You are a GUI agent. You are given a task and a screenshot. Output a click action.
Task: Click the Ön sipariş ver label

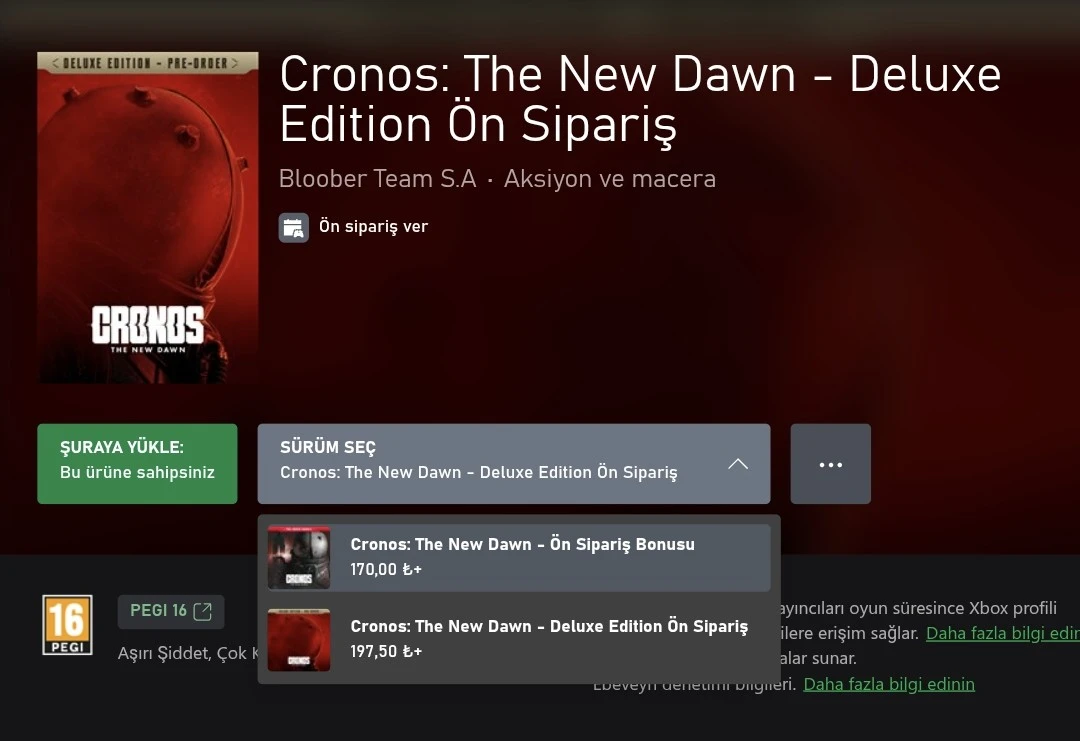pos(373,227)
